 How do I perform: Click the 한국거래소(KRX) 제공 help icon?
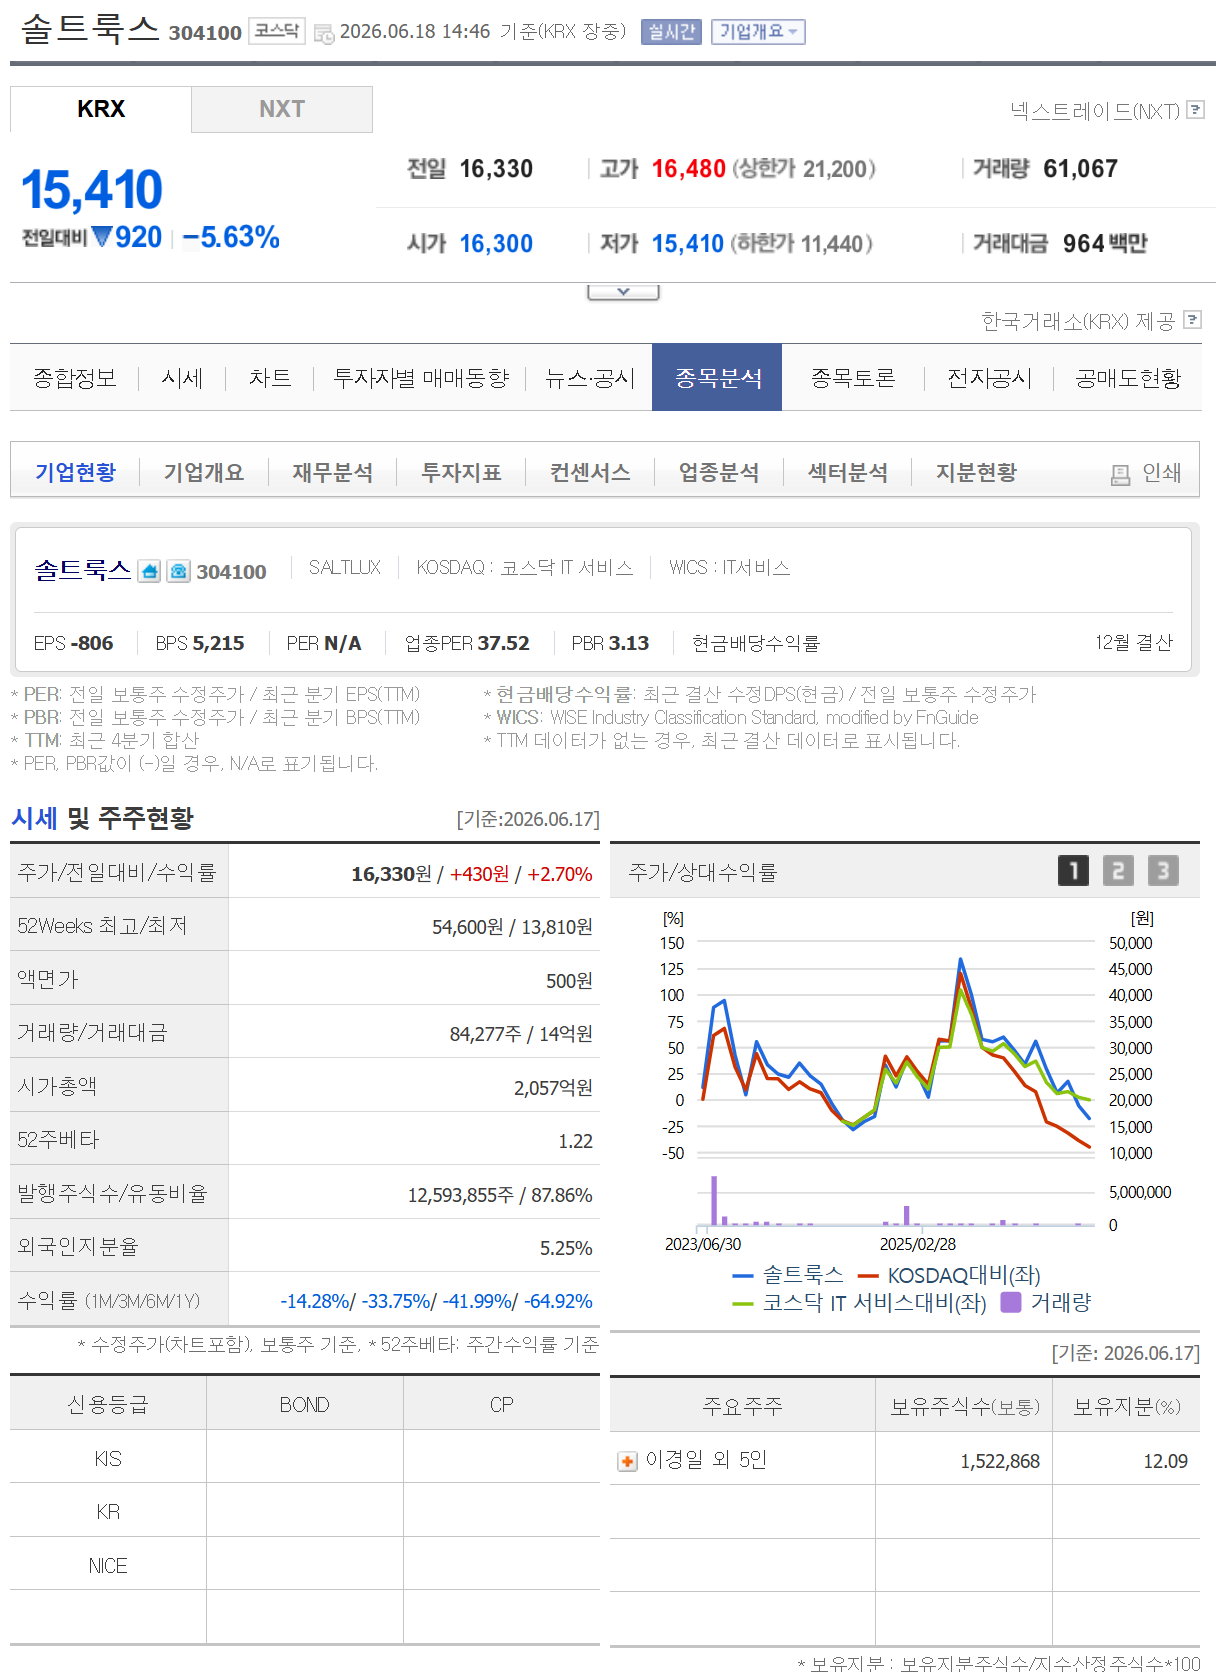(x=1192, y=320)
